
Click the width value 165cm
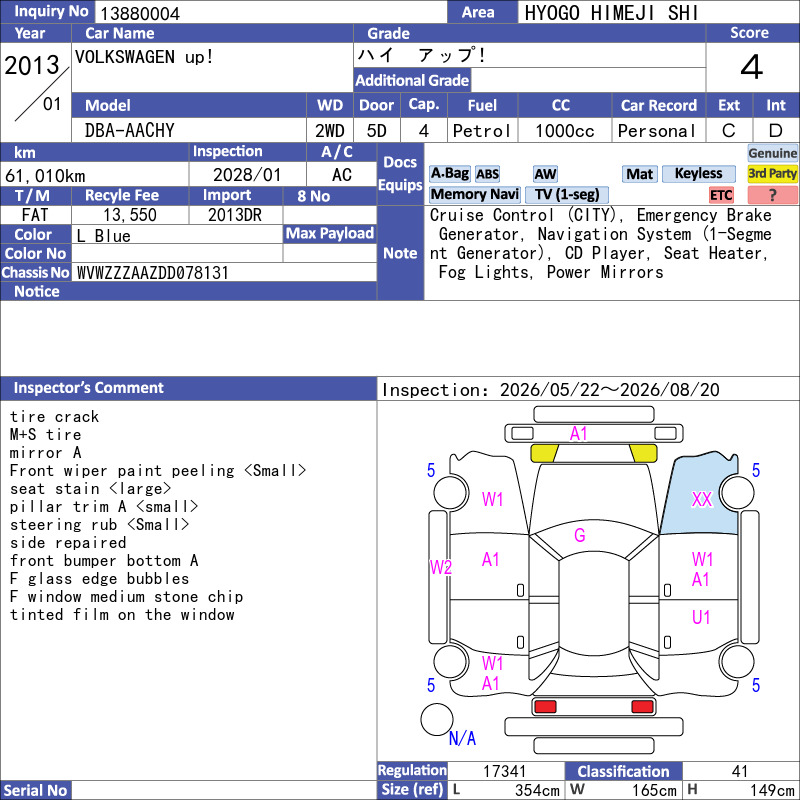coord(655,790)
